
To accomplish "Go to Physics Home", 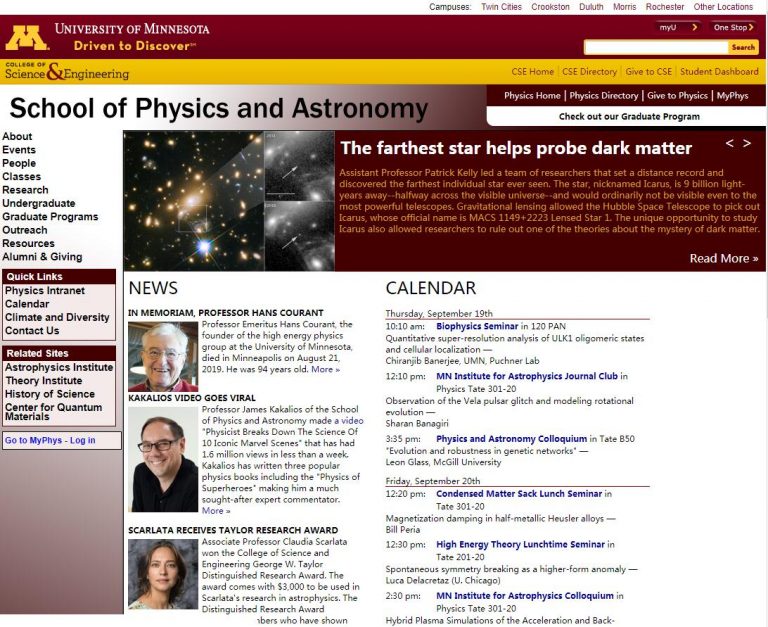I will pyautogui.click(x=532, y=96).
